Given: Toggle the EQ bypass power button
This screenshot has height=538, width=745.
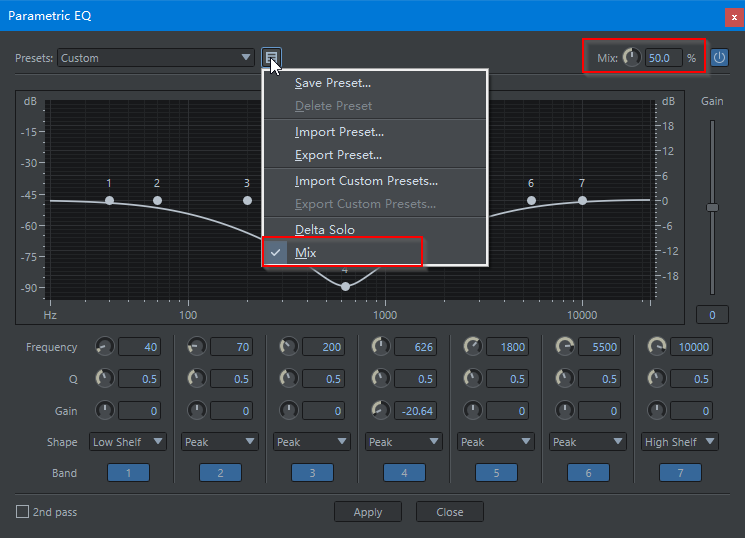Looking at the screenshot, I should [x=719, y=58].
